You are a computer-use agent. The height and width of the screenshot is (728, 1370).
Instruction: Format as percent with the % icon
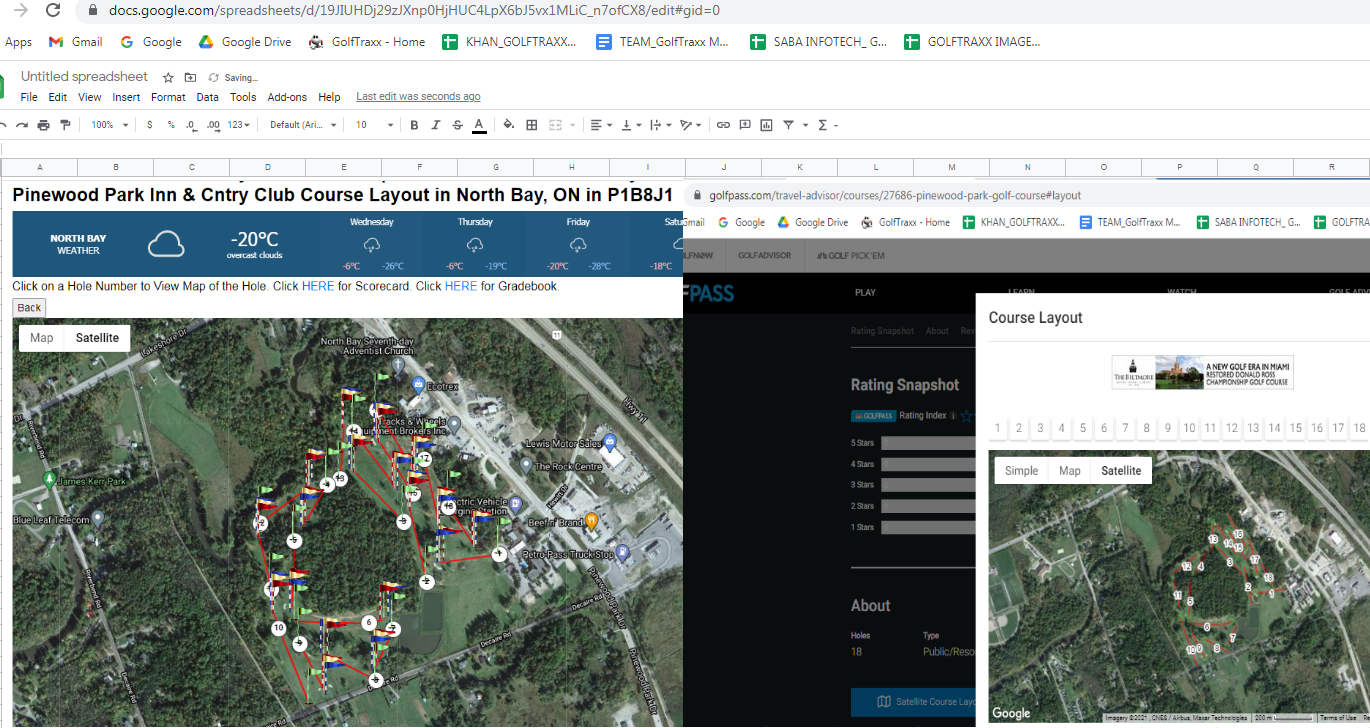(x=171, y=125)
